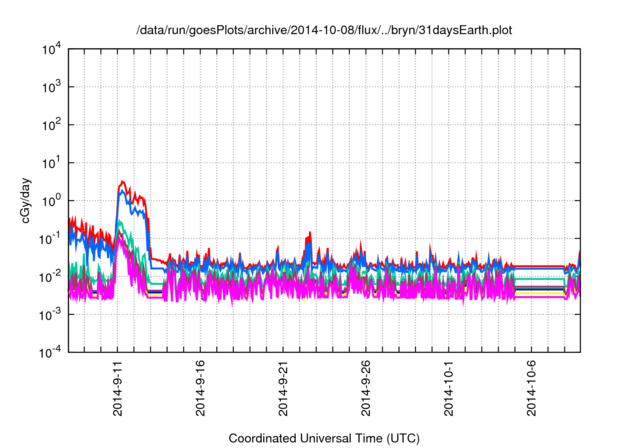This screenshot has height=448, width=640.
Task: Click the tallest red peak near 2014-9-11
Action: 122,183
